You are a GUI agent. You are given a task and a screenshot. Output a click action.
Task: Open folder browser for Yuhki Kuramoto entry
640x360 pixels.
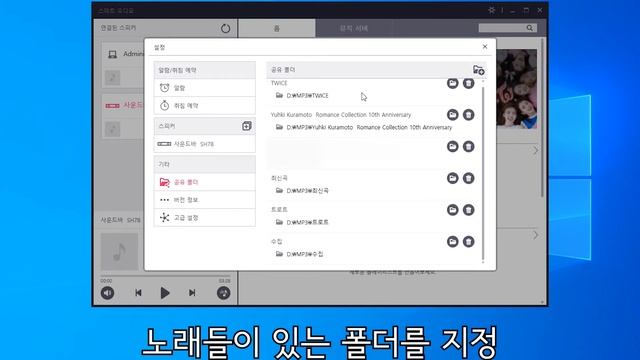pos(452,115)
